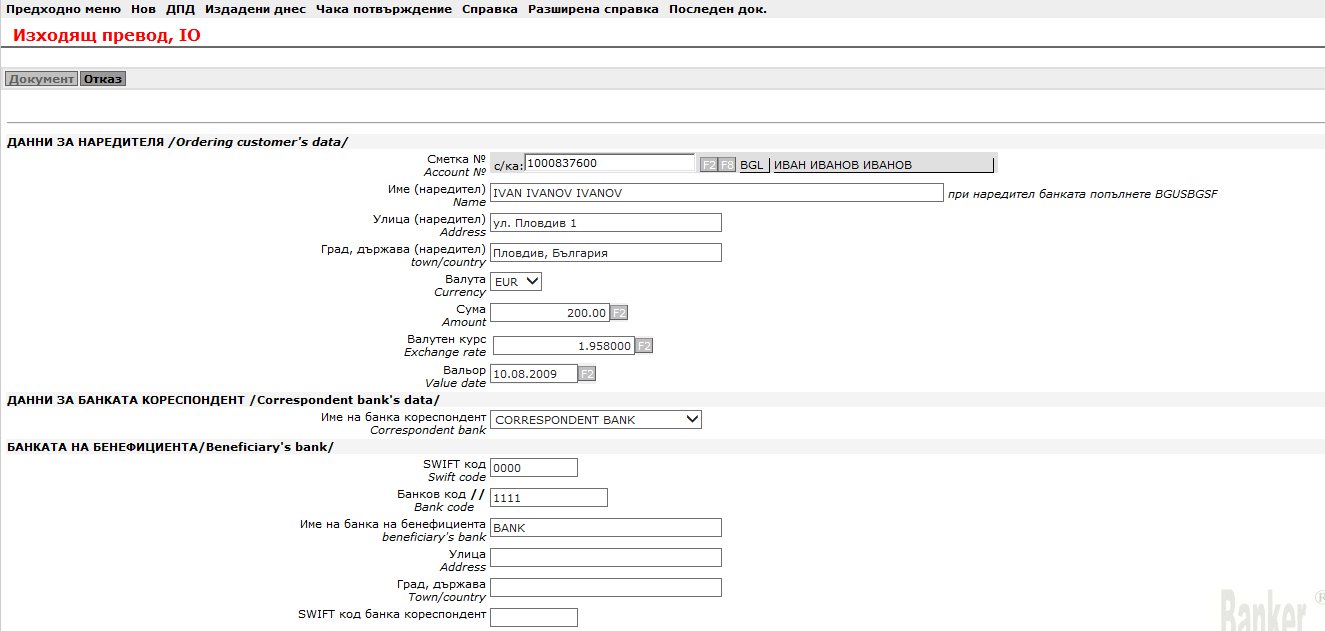This screenshot has width=1325, height=631.
Task: Open the ДПД menu item
Action: click(180, 9)
